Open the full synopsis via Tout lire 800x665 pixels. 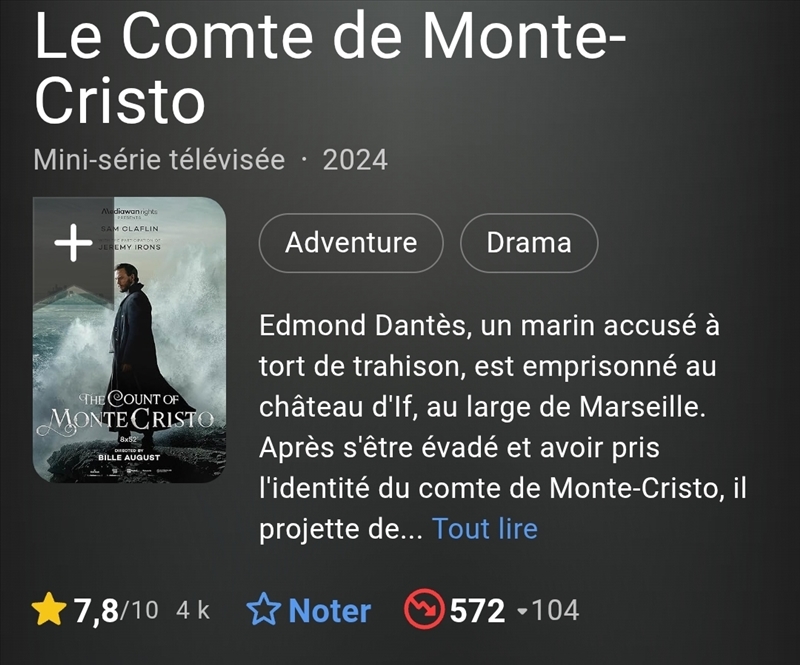(x=485, y=528)
